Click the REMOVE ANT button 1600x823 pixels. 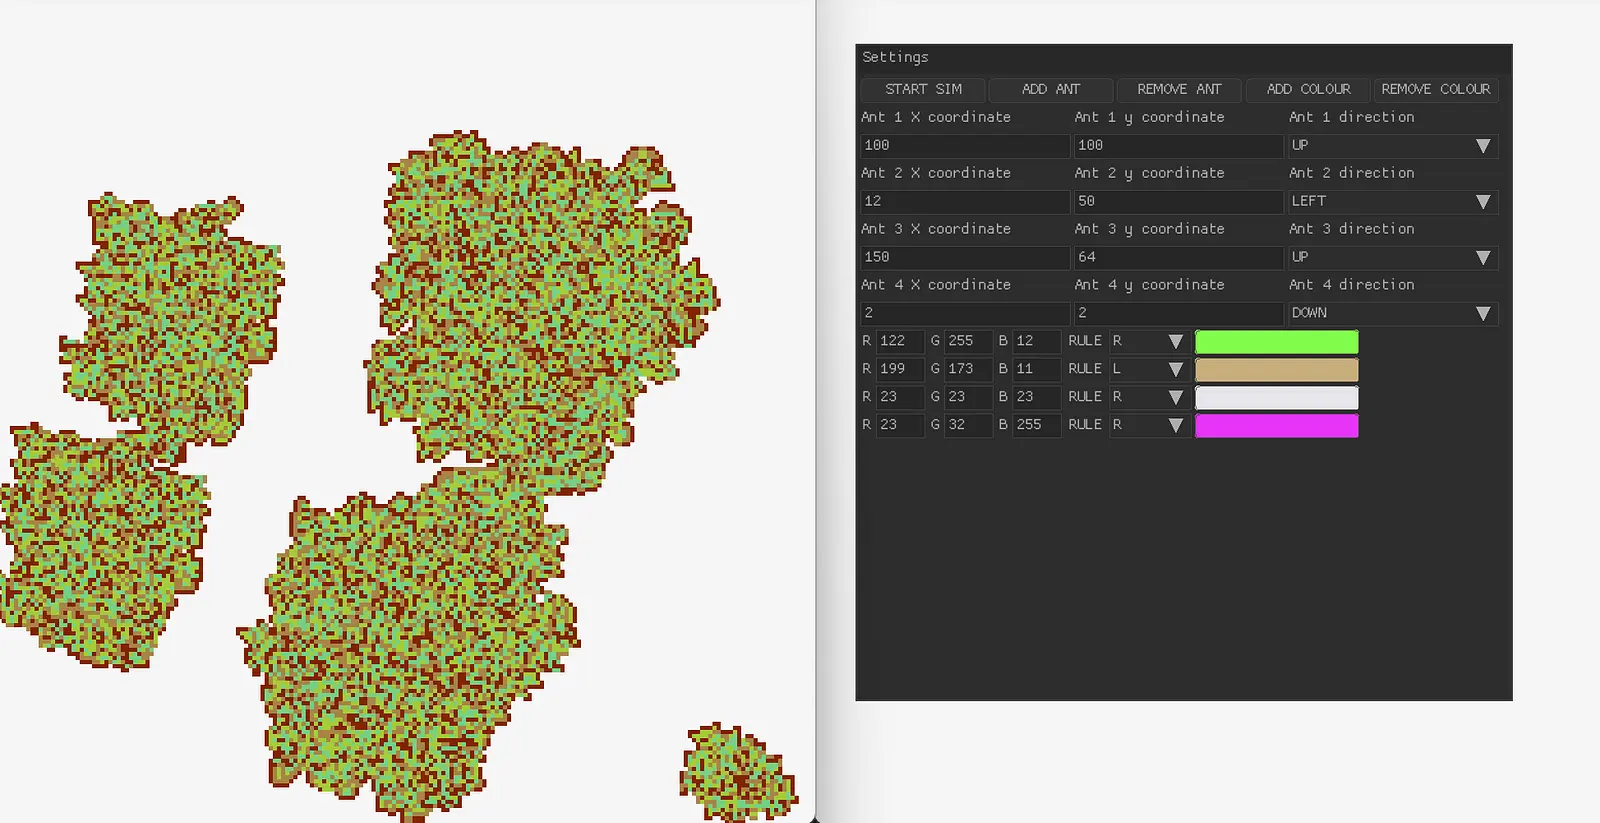(x=1179, y=89)
